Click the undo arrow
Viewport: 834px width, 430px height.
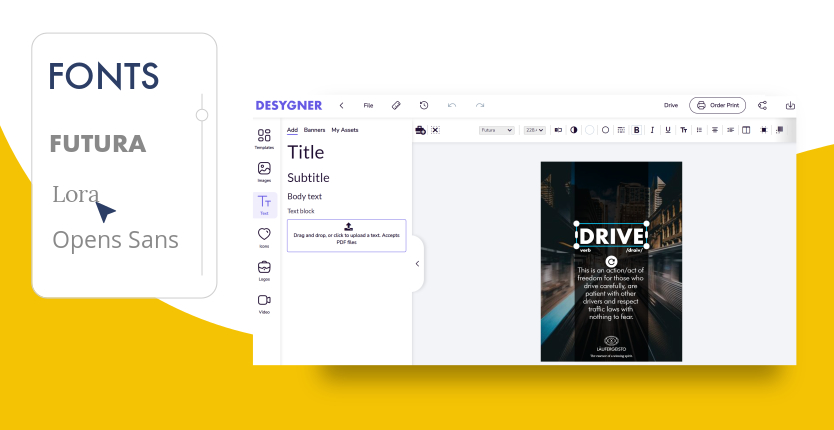coord(452,105)
